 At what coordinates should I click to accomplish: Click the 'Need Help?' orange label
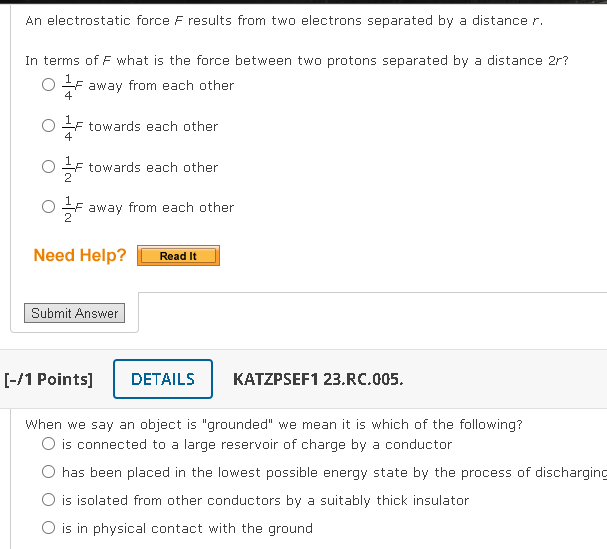click(x=80, y=255)
